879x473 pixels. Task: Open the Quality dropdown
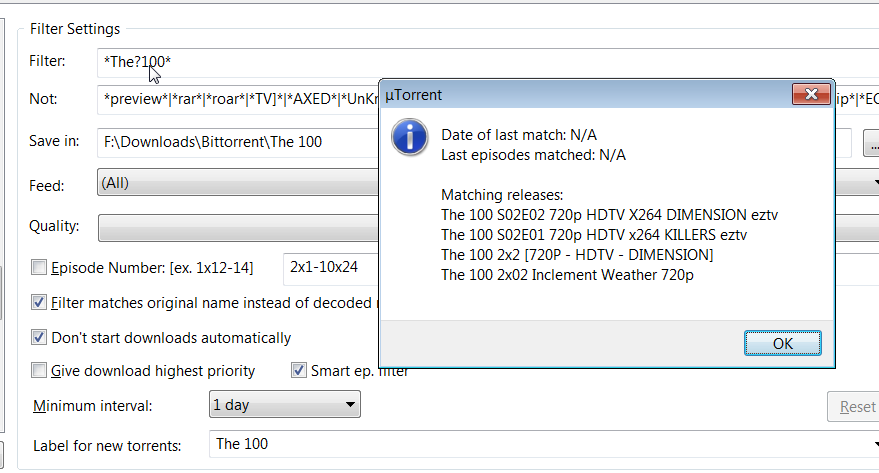click(x=238, y=228)
